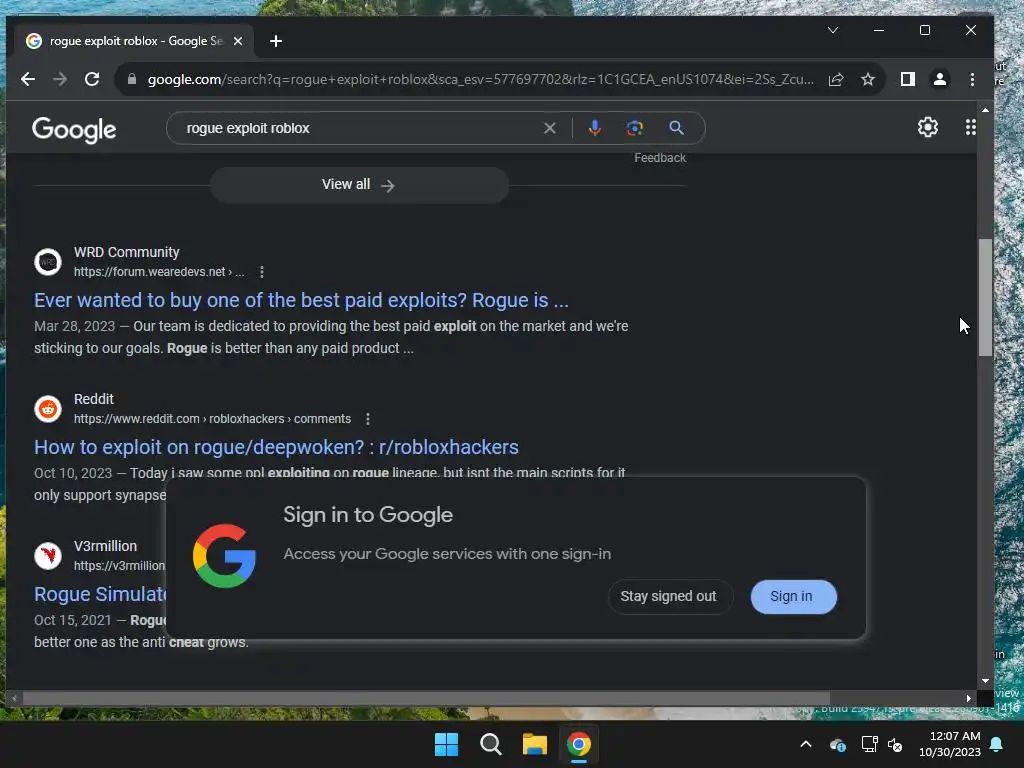View site information lock icon
The width and height of the screenshot is (1024, 768).
click(132, 80)
